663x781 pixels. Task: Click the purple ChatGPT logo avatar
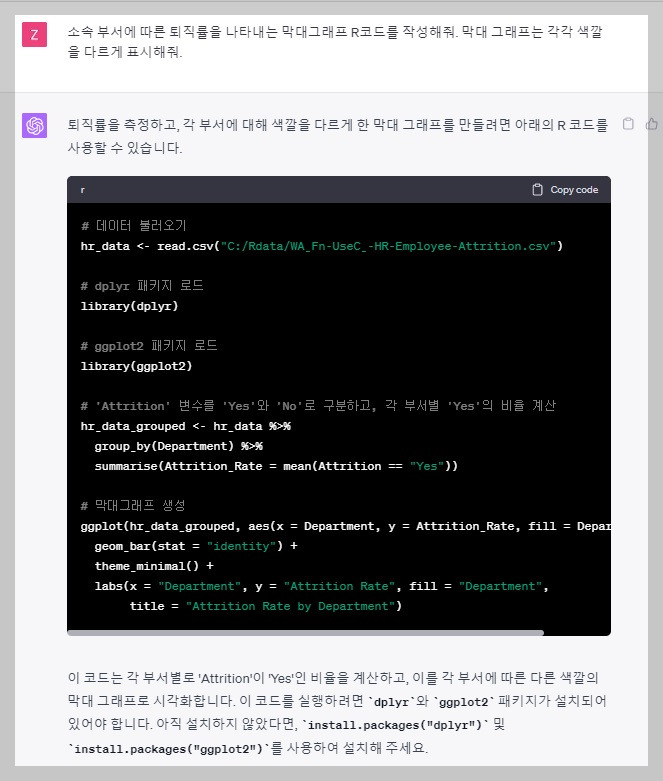coord(34,125)
